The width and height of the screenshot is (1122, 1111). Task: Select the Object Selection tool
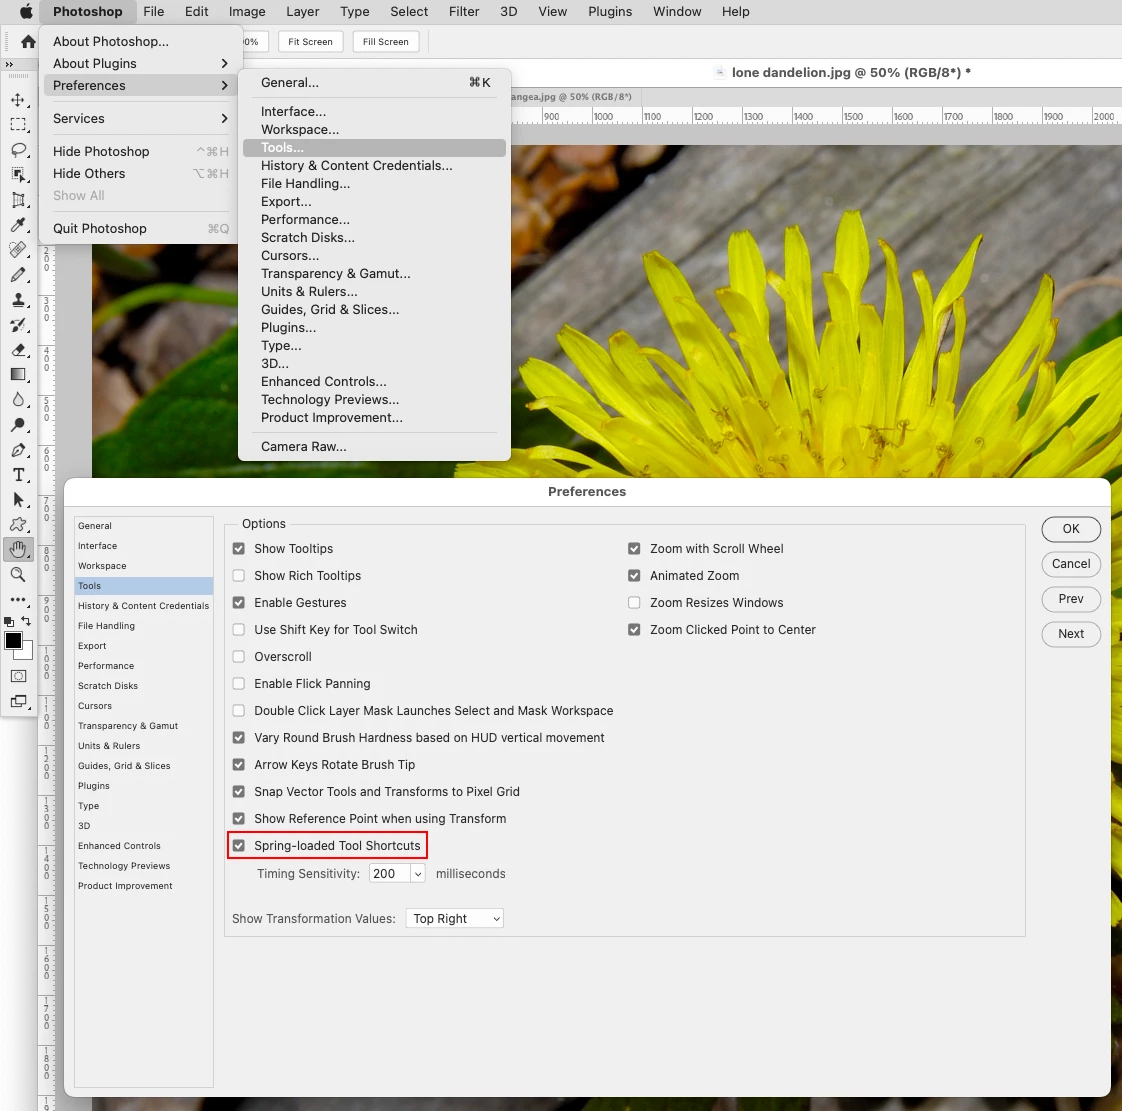(18, 175)
